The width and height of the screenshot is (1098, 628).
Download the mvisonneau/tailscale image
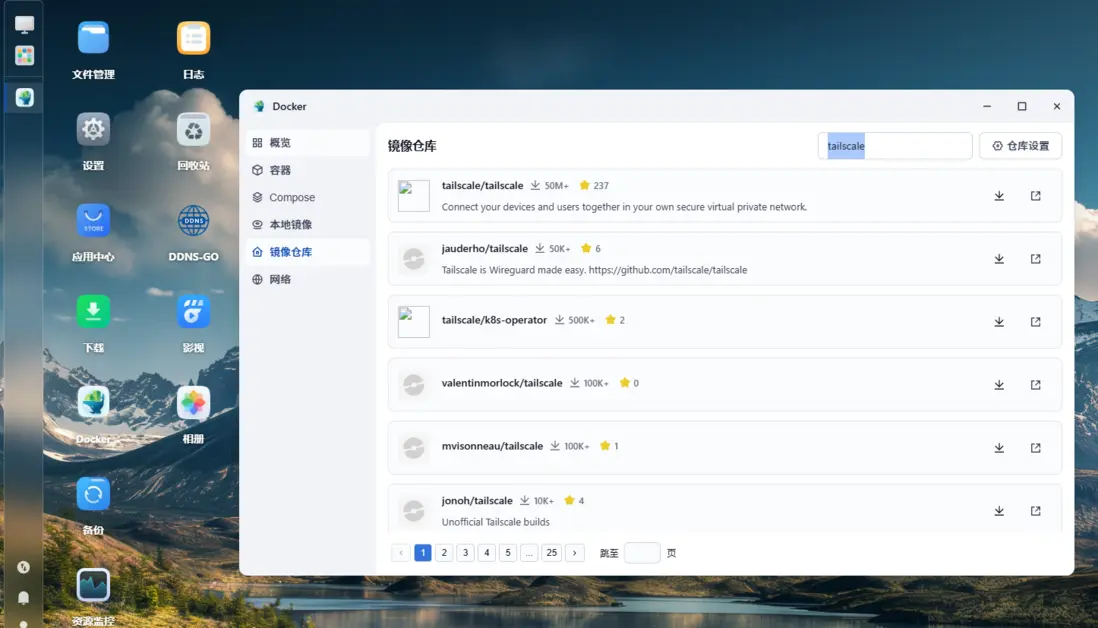[x=998, y=448]
